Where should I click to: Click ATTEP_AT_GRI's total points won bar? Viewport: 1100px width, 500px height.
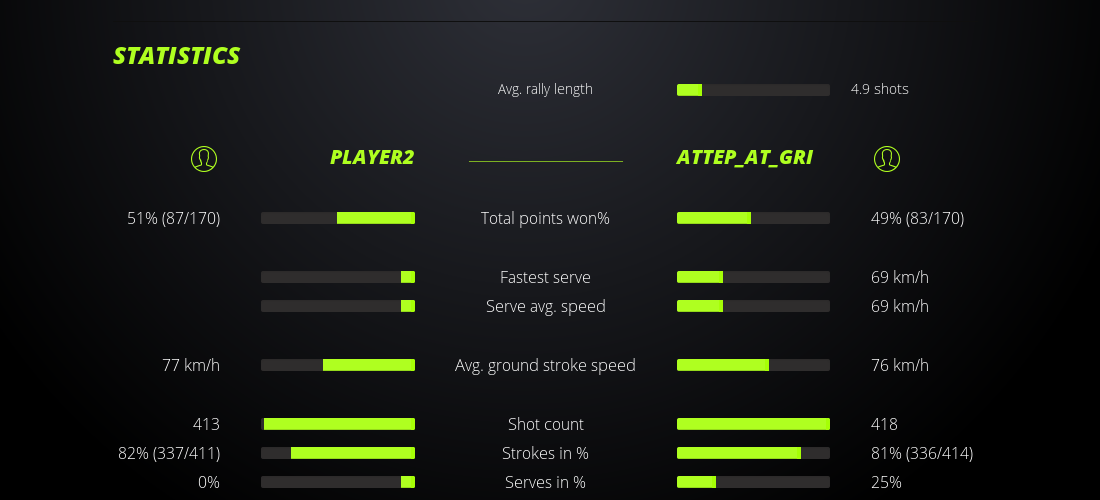(x=753, y=218)
